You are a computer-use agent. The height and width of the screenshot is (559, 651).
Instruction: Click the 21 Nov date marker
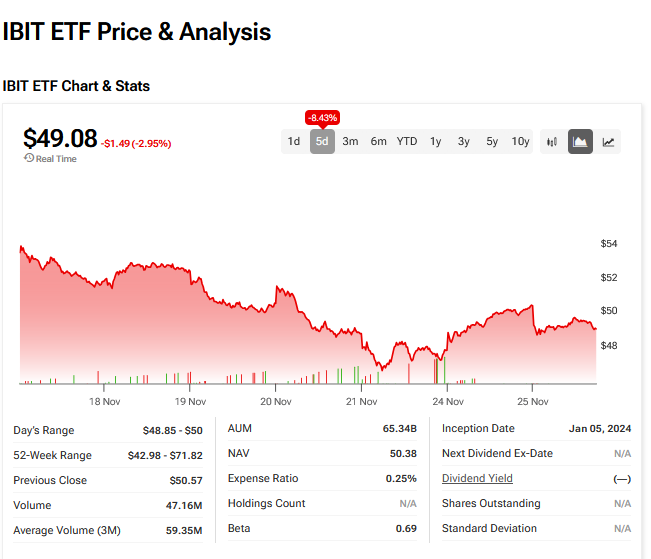pyautogui.click(x=361, y=402)
